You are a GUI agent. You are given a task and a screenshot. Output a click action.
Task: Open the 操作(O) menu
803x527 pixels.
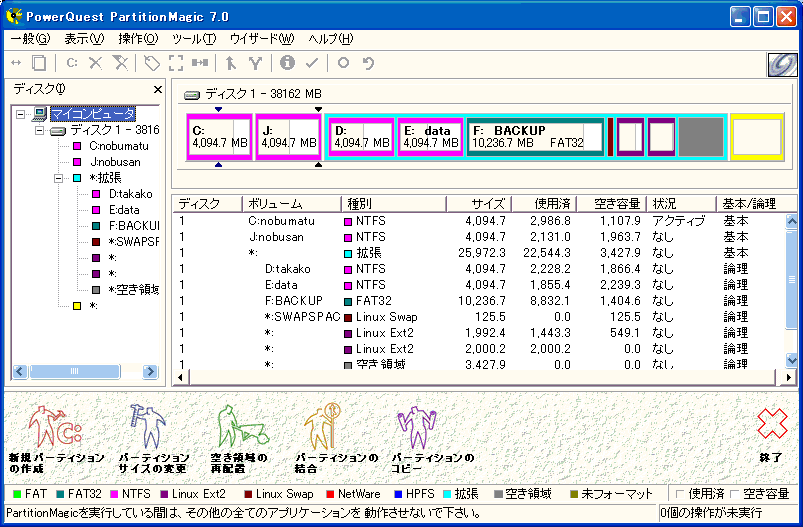[x=137, y=39]
